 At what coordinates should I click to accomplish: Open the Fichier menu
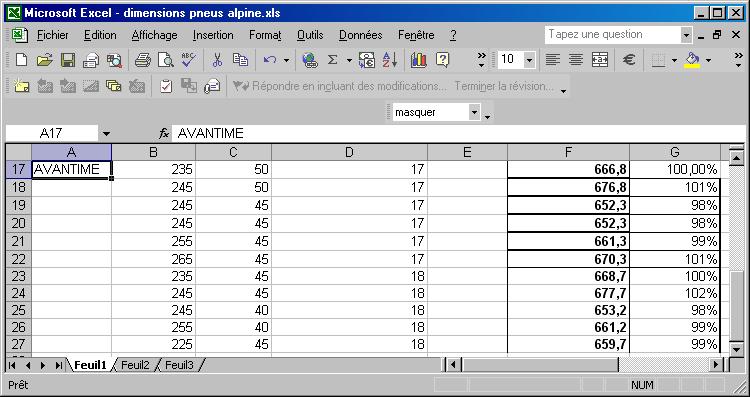pyautogui.click(x=53, y=35)
